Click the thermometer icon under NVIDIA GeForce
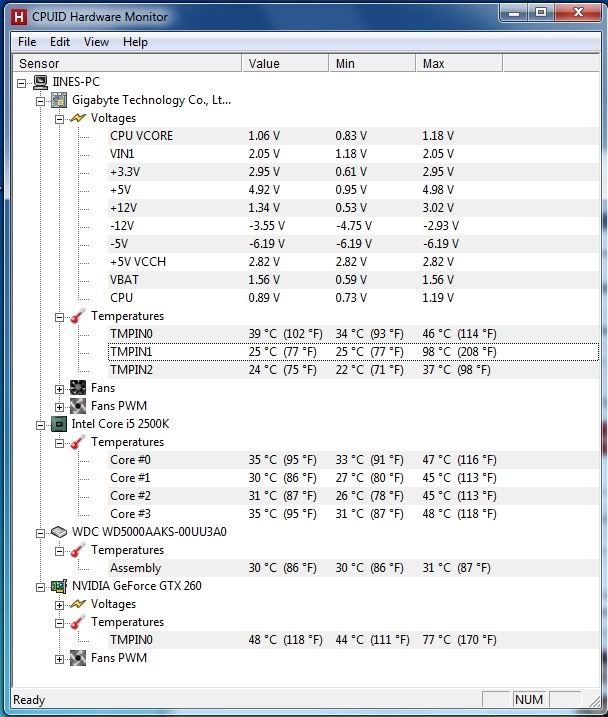This screenshot has width=608, height=717. 78,622
